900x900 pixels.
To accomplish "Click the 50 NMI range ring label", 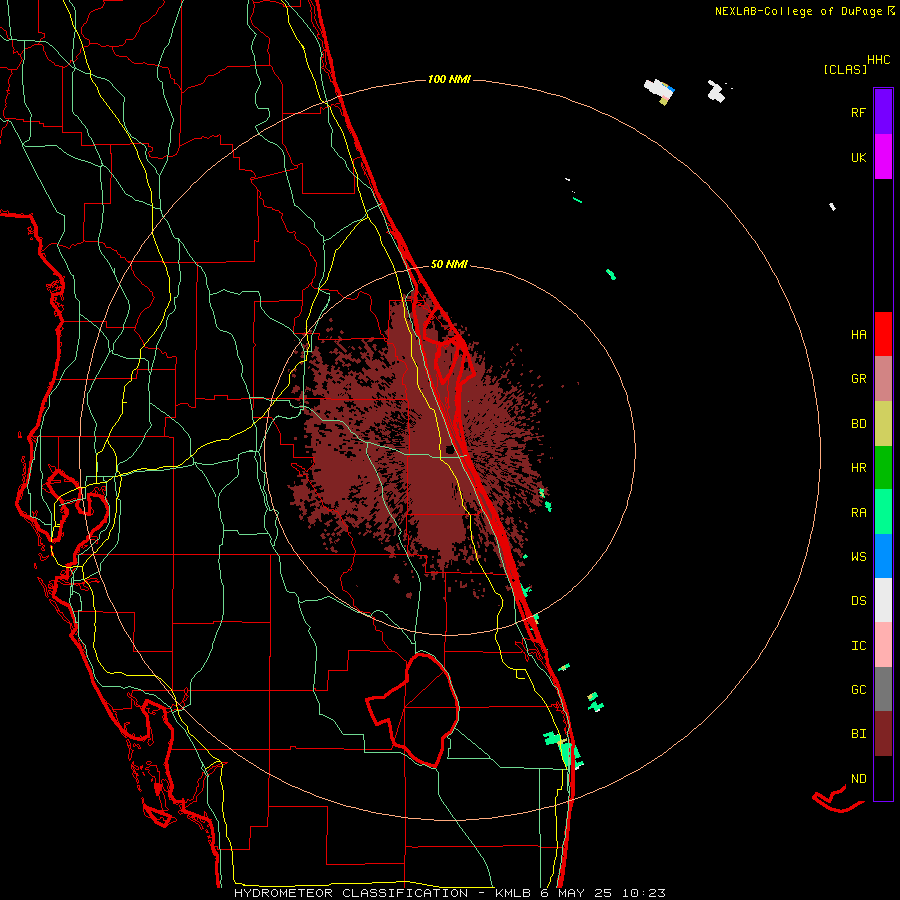I will point(449,264).
